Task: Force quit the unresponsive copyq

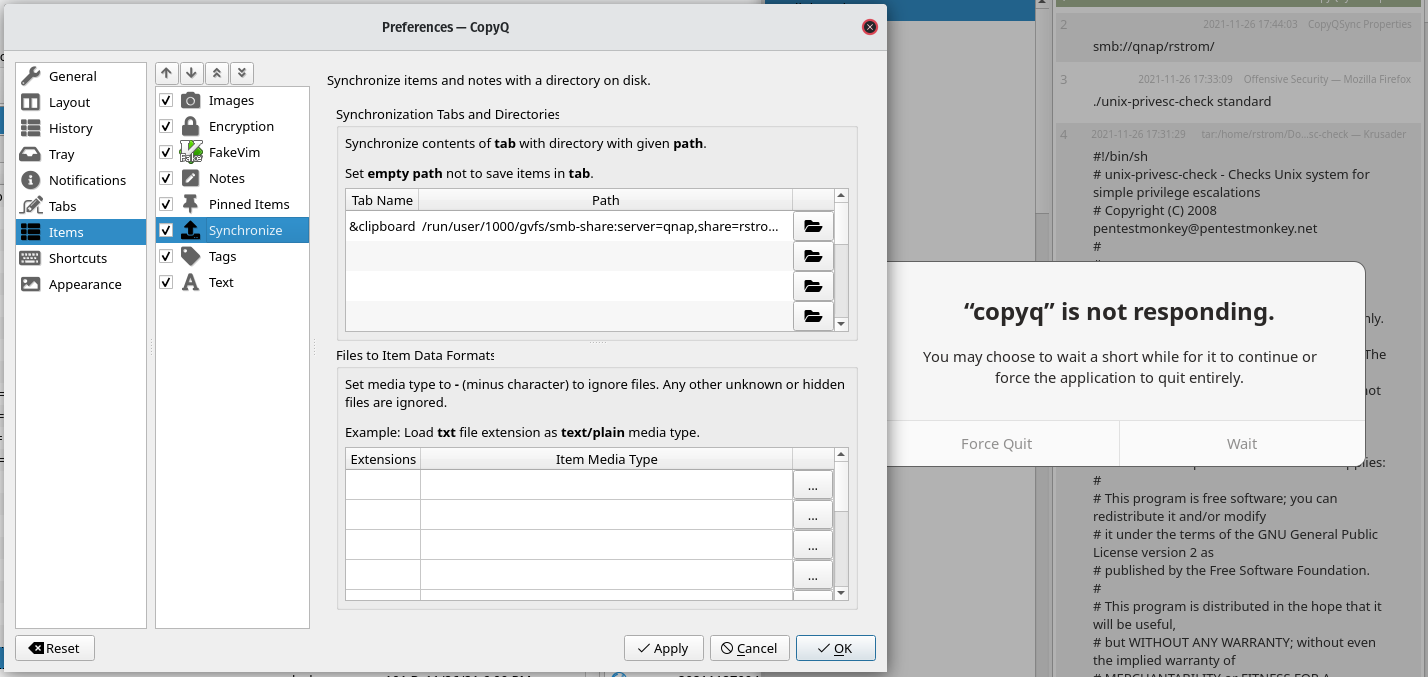Action: [x=996, y=443]
